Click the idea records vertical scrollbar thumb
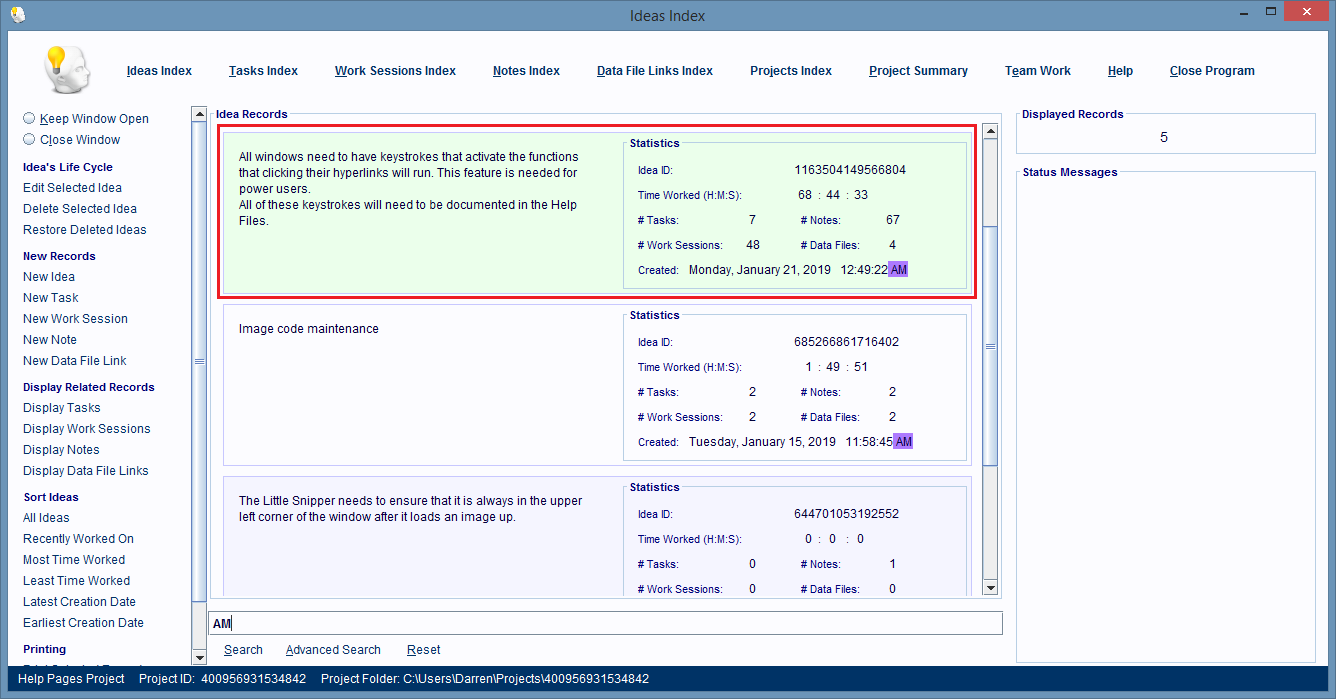Viewport: 1336px width, 699px height. click(x=990, y=346)
